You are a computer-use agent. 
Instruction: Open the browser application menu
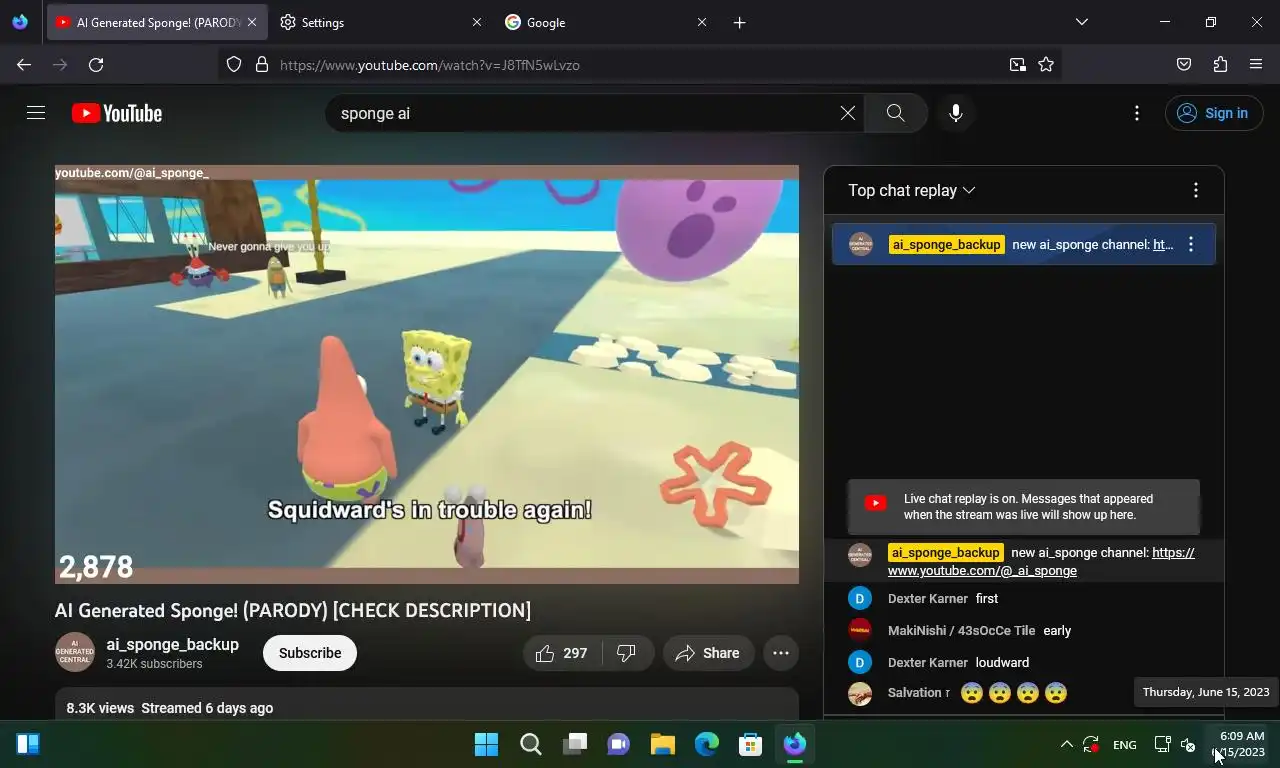1256,65
